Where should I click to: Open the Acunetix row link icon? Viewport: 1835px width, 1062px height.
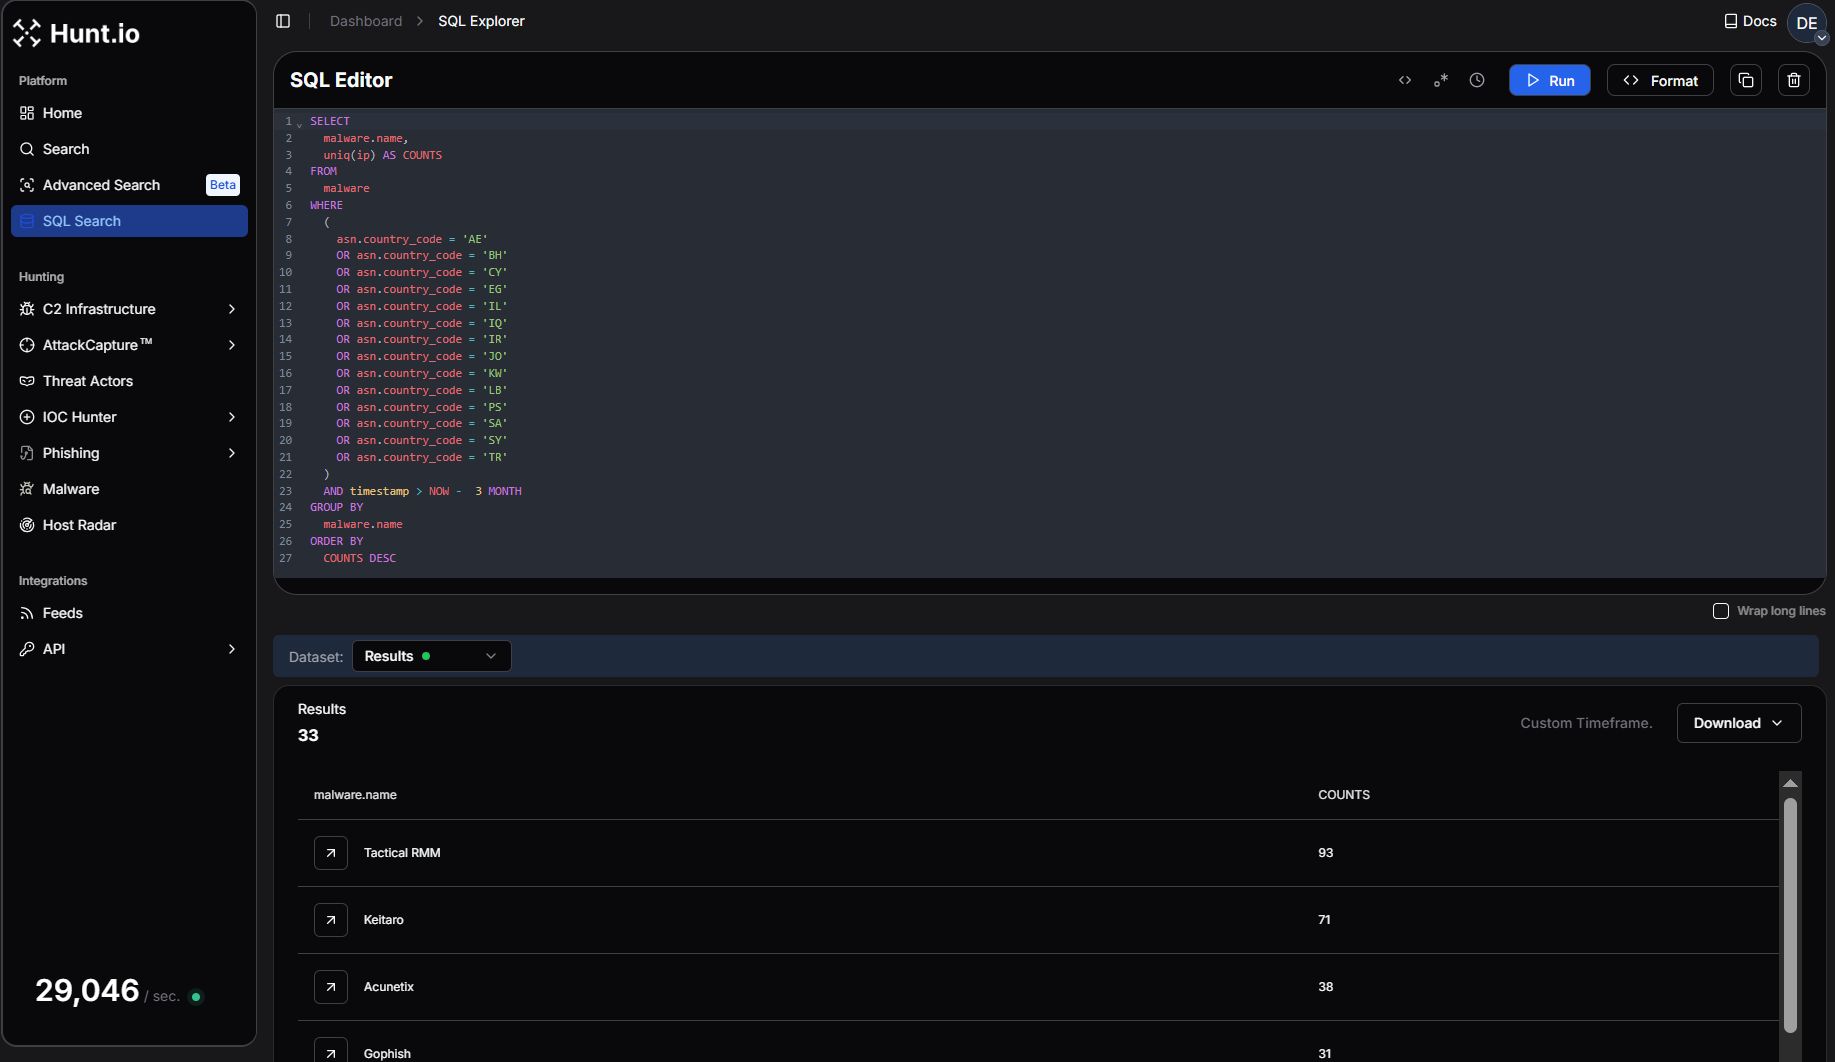point(331,987)
